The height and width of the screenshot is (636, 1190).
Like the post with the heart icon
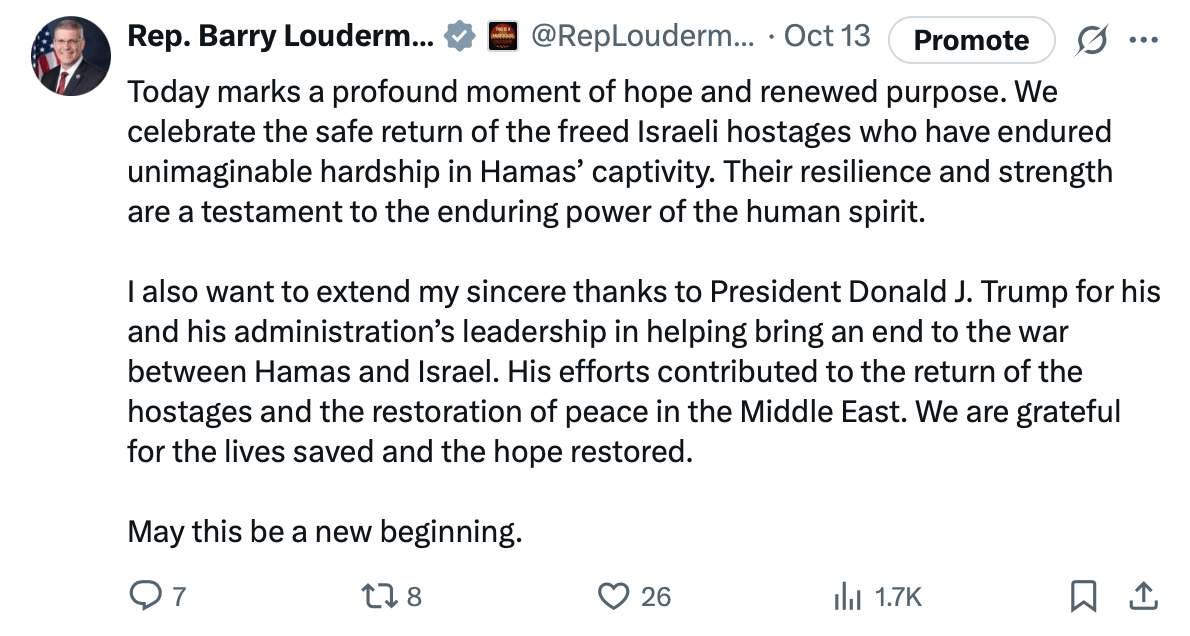tap(611, 597)
